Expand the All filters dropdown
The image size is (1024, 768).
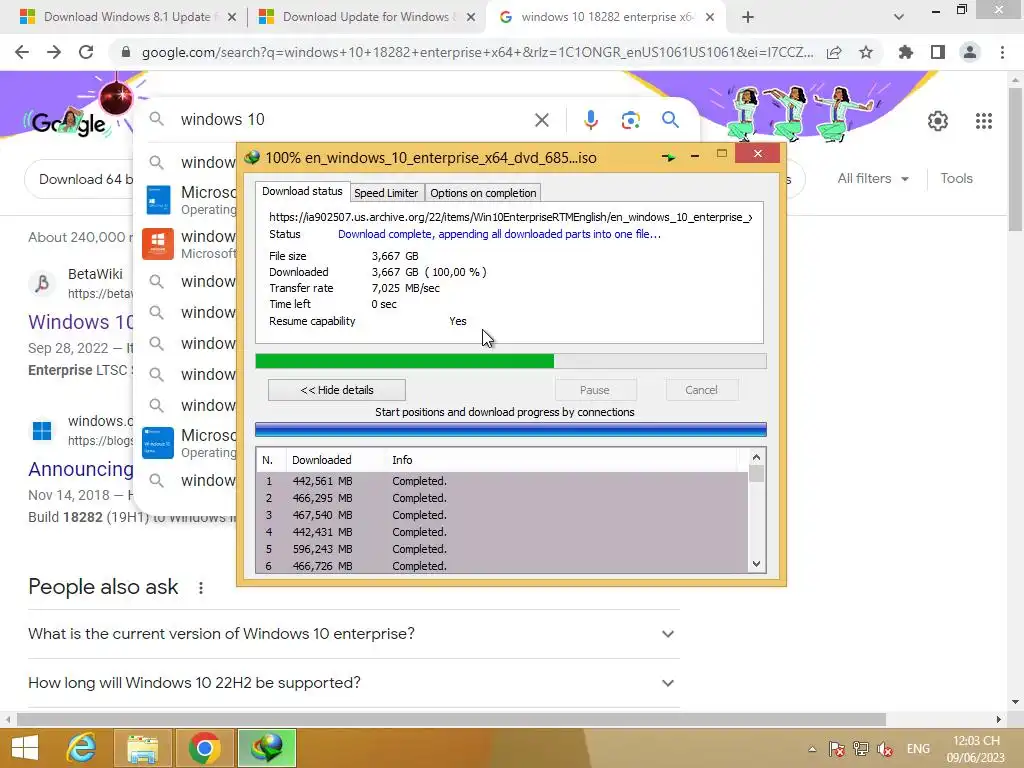[x=873, y=178]
